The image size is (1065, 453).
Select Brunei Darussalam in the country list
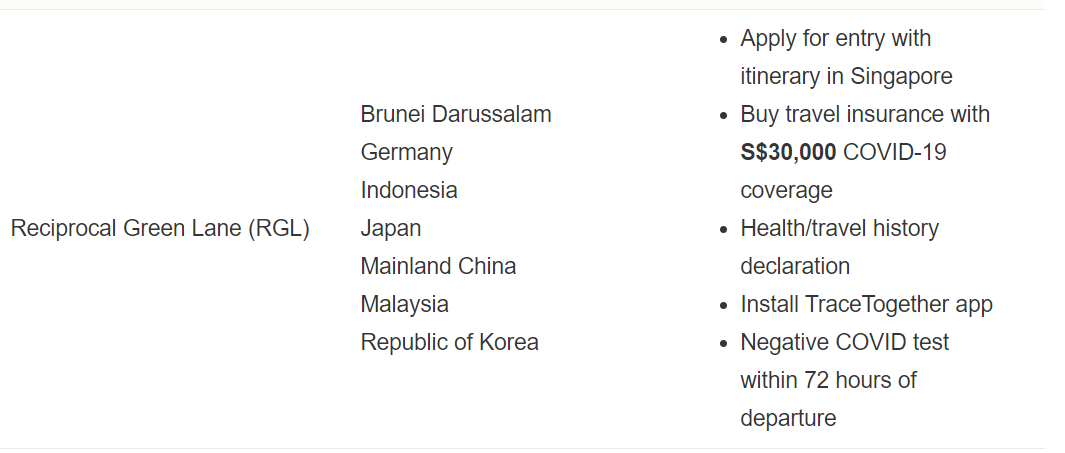pos(456,115)
